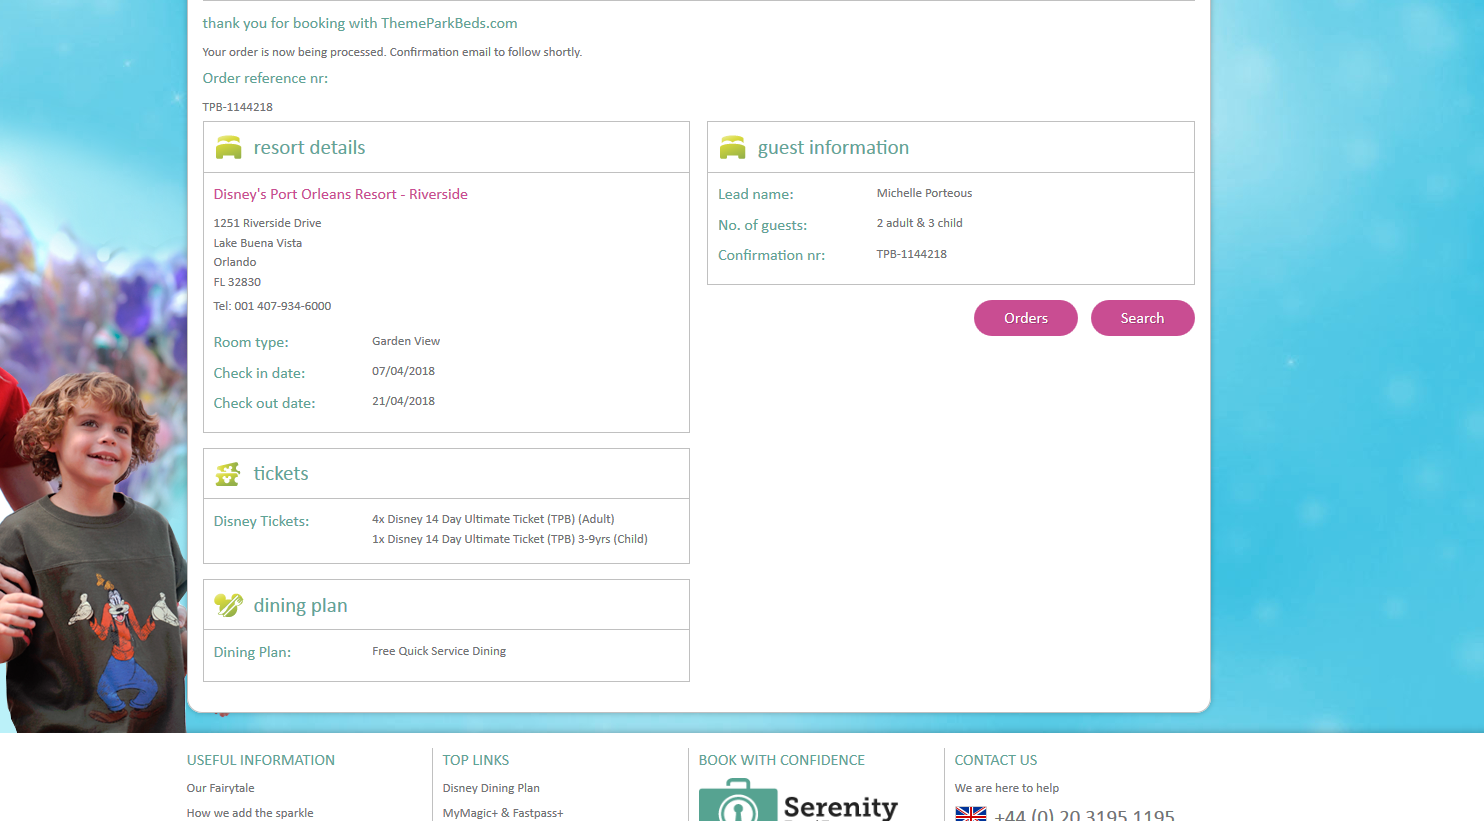Image resolution: width=1484 pixels, height=821 pixels.
Task: Click the Lake Buena Vista address line
Action: point(257,243)
